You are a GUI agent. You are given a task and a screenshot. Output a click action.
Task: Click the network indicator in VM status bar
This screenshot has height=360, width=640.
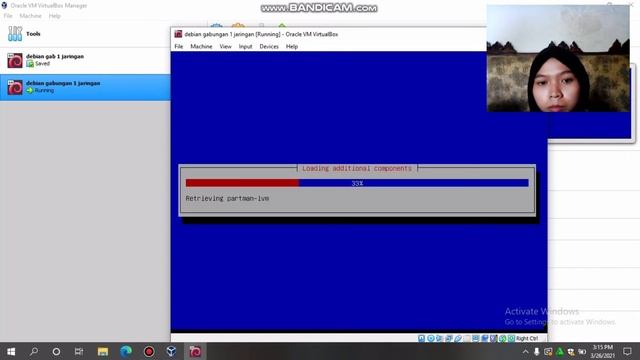coord(448,338)
